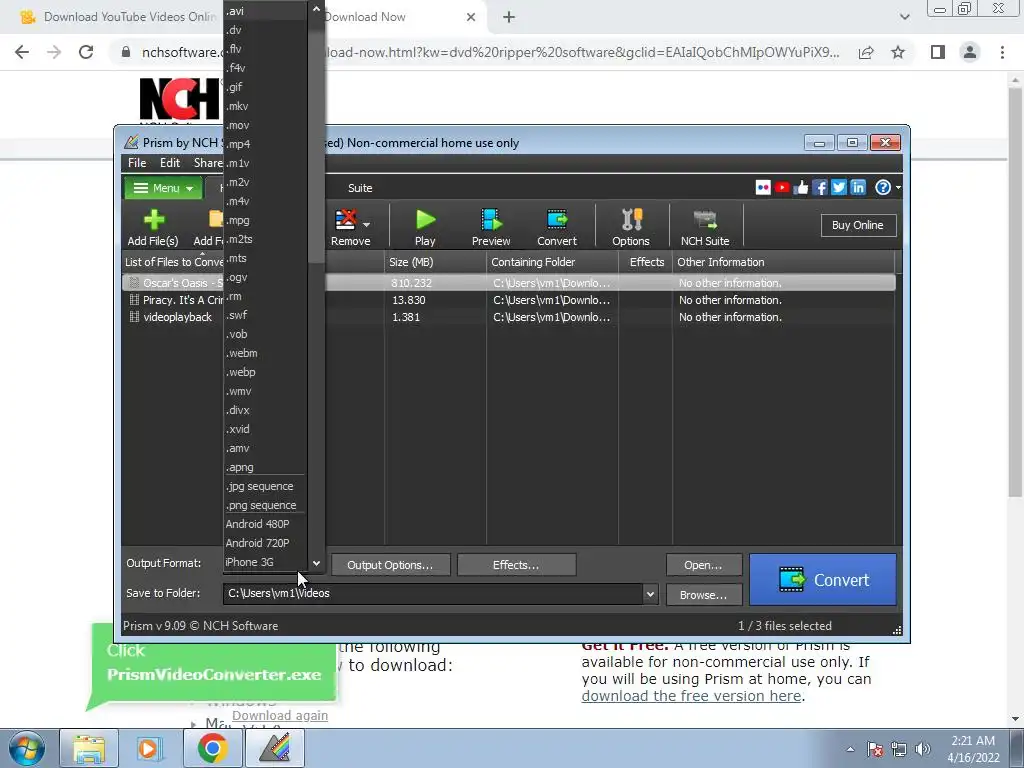
Task: Choose .mkv from the format list
Action: tap(265, 106)
